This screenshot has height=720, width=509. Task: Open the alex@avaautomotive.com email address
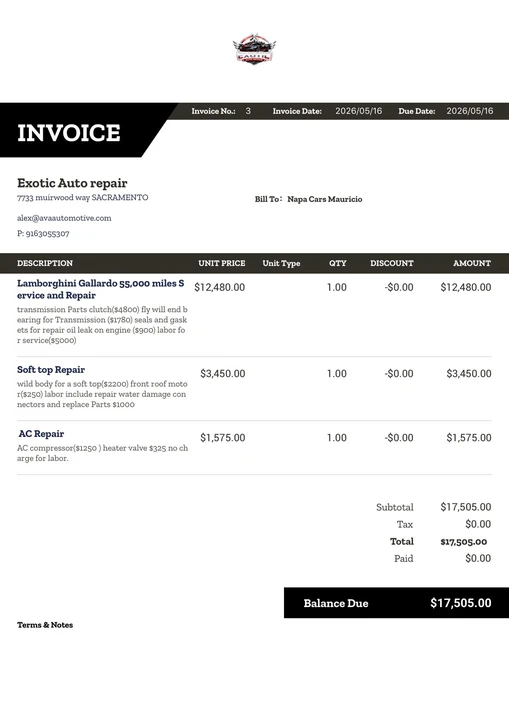64,218
